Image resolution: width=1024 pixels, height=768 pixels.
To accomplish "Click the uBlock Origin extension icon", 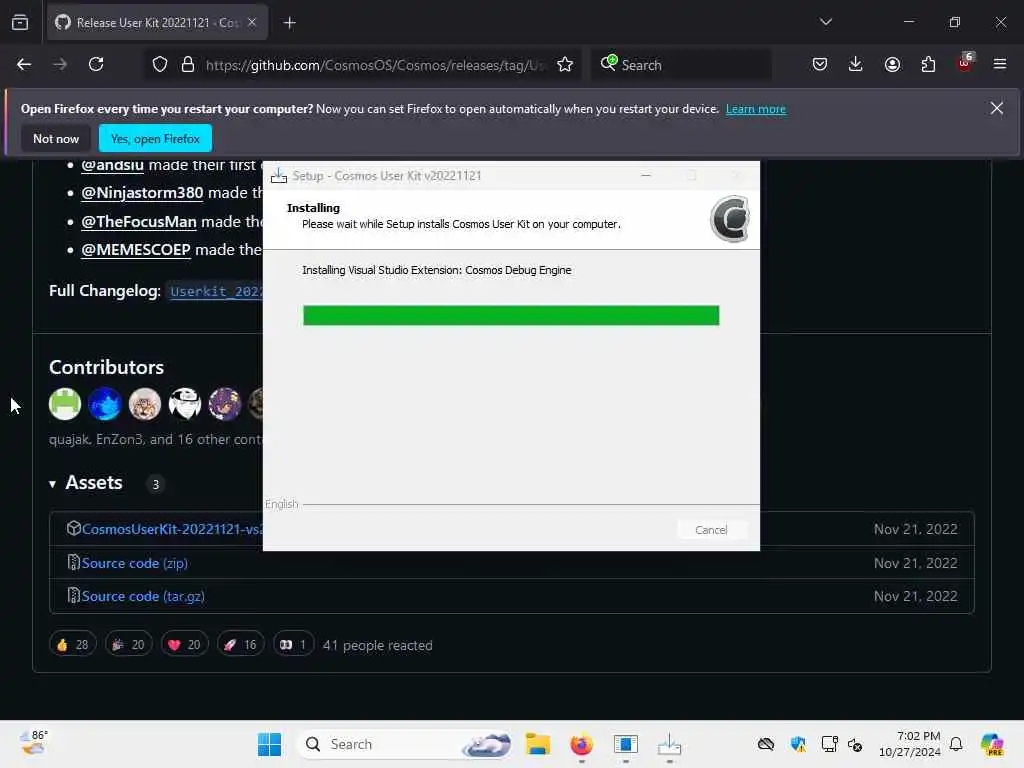I will [x=965, y=63].
